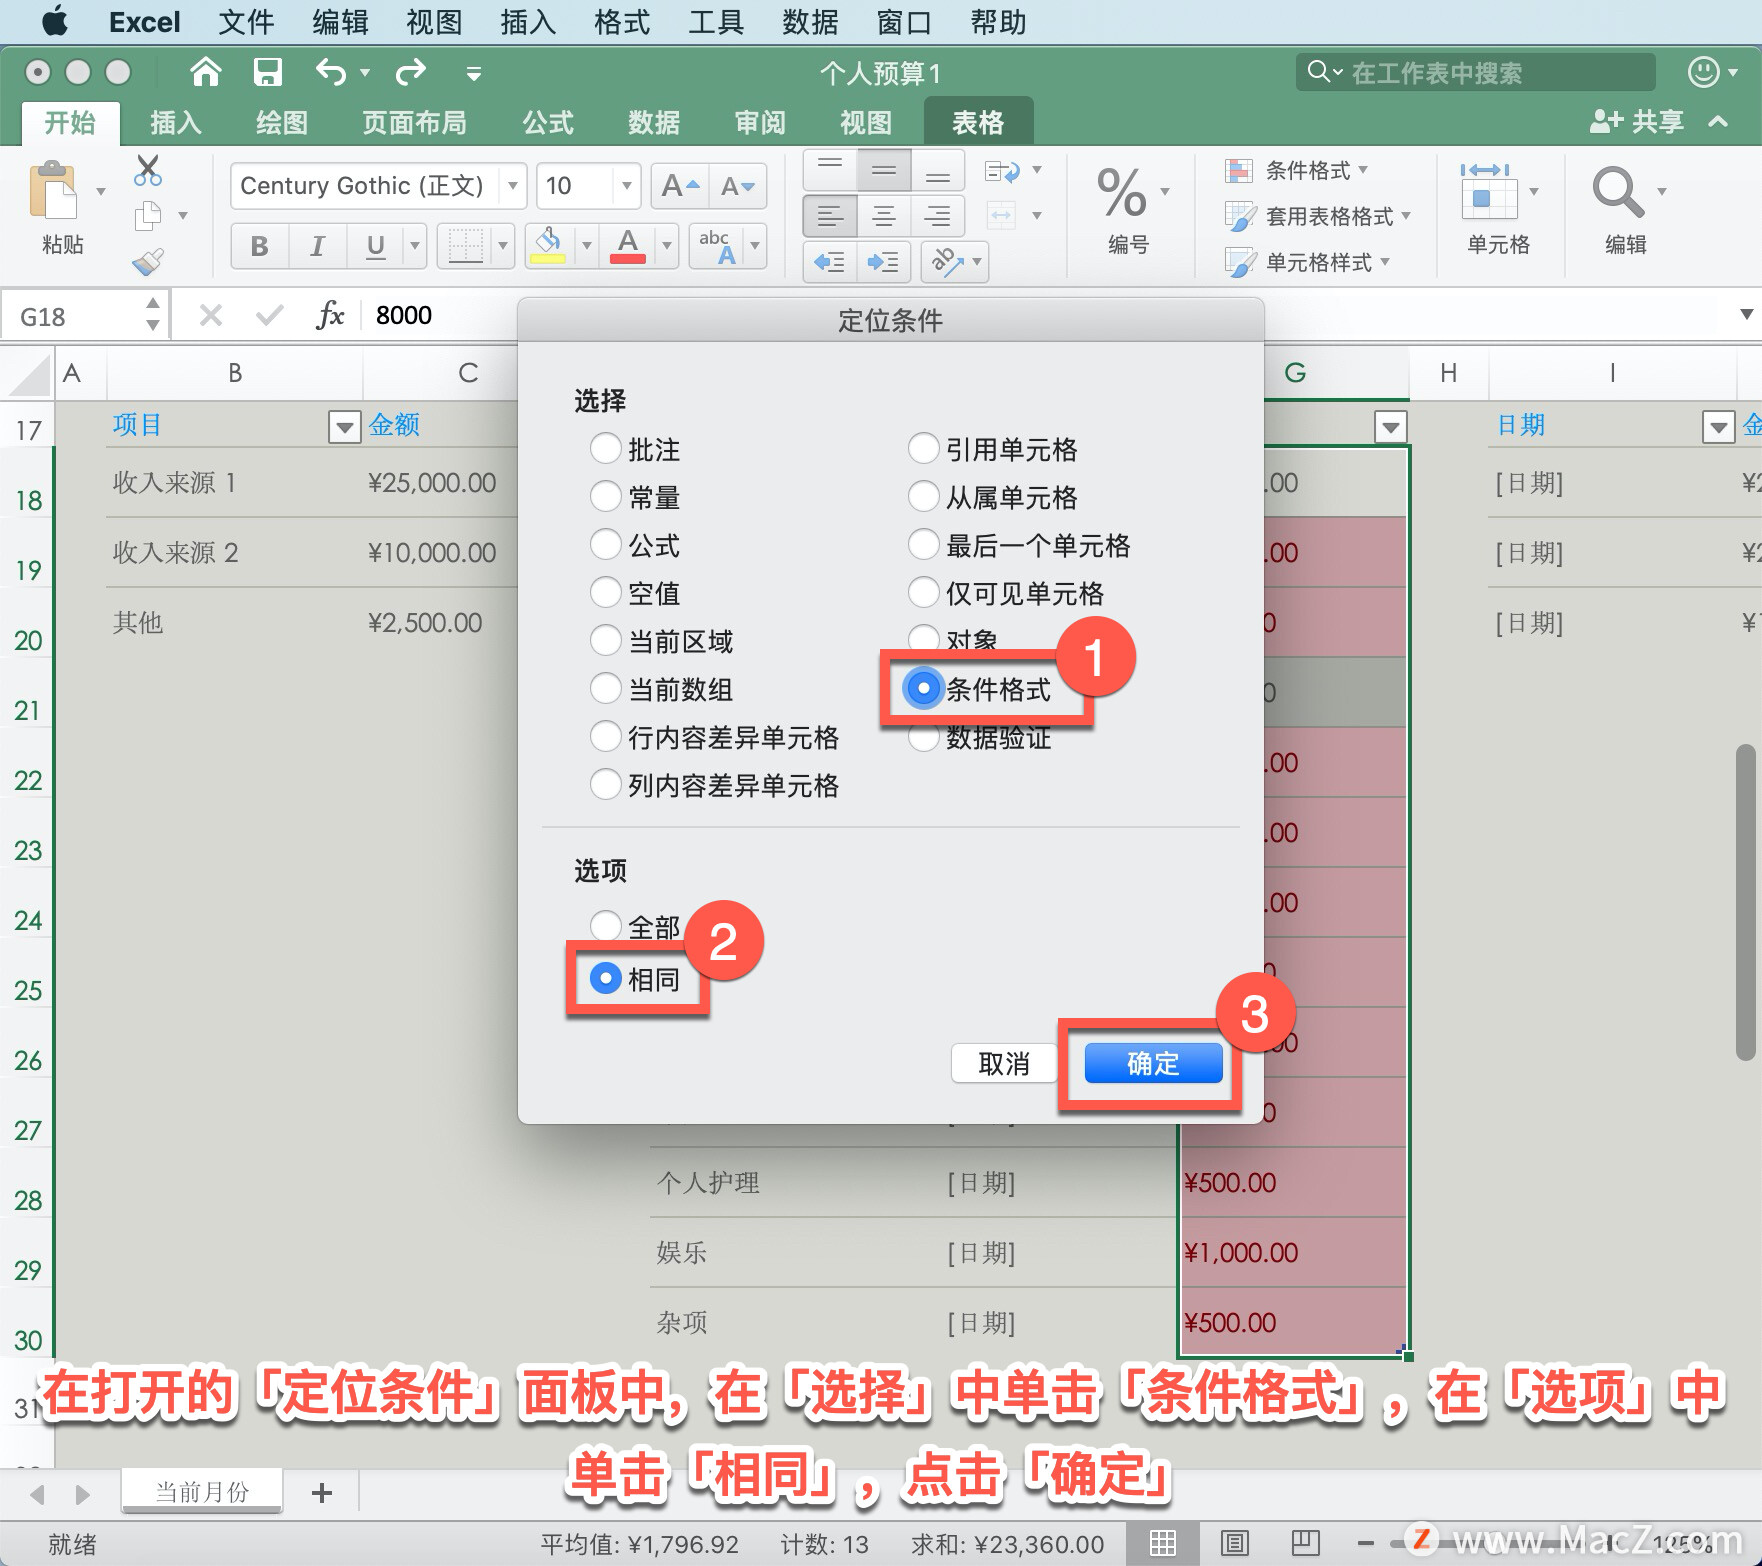The width and height of the screenshot is (1762, 1566).
Task: Open filter dropdown for 日期 column
Action: pyautogui.click(x=1718, y=427)
